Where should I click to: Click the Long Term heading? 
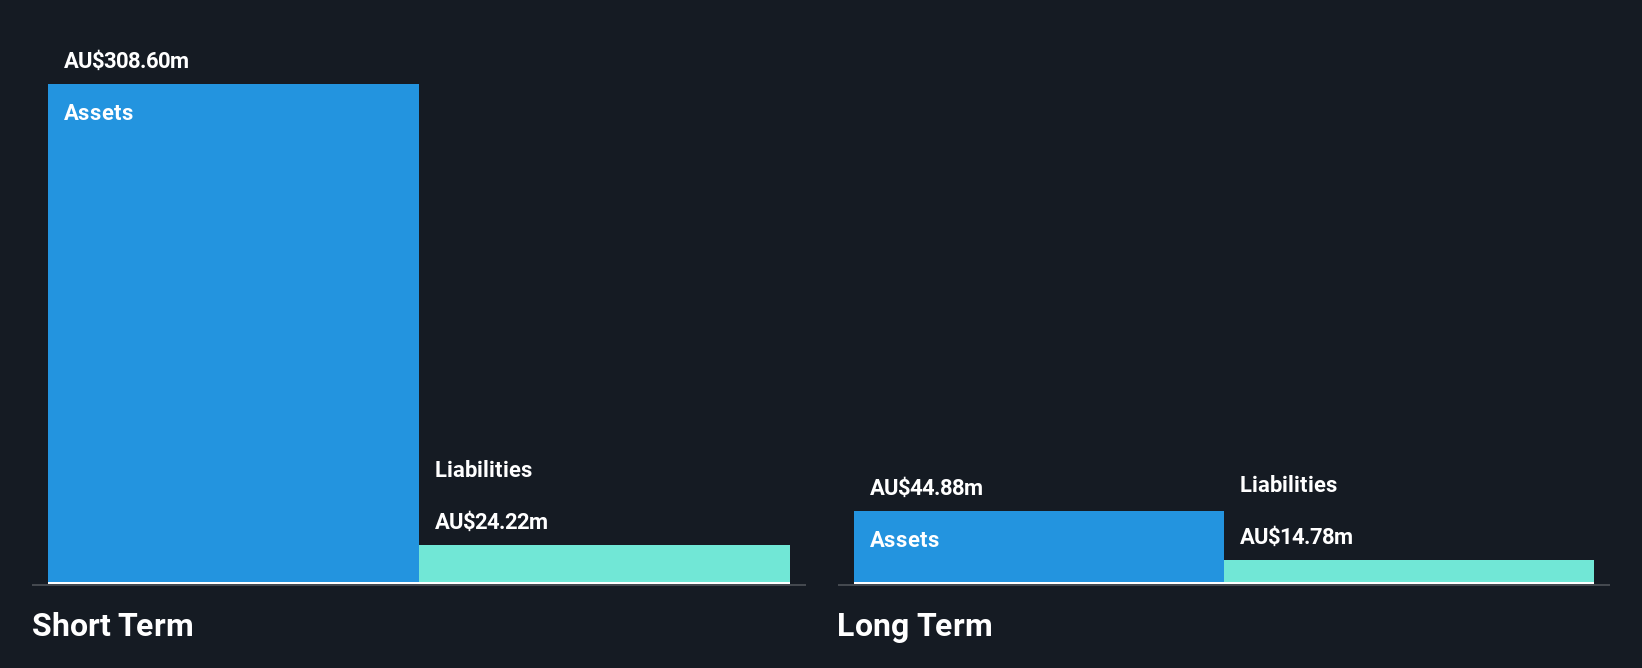(x=915, y=625)
